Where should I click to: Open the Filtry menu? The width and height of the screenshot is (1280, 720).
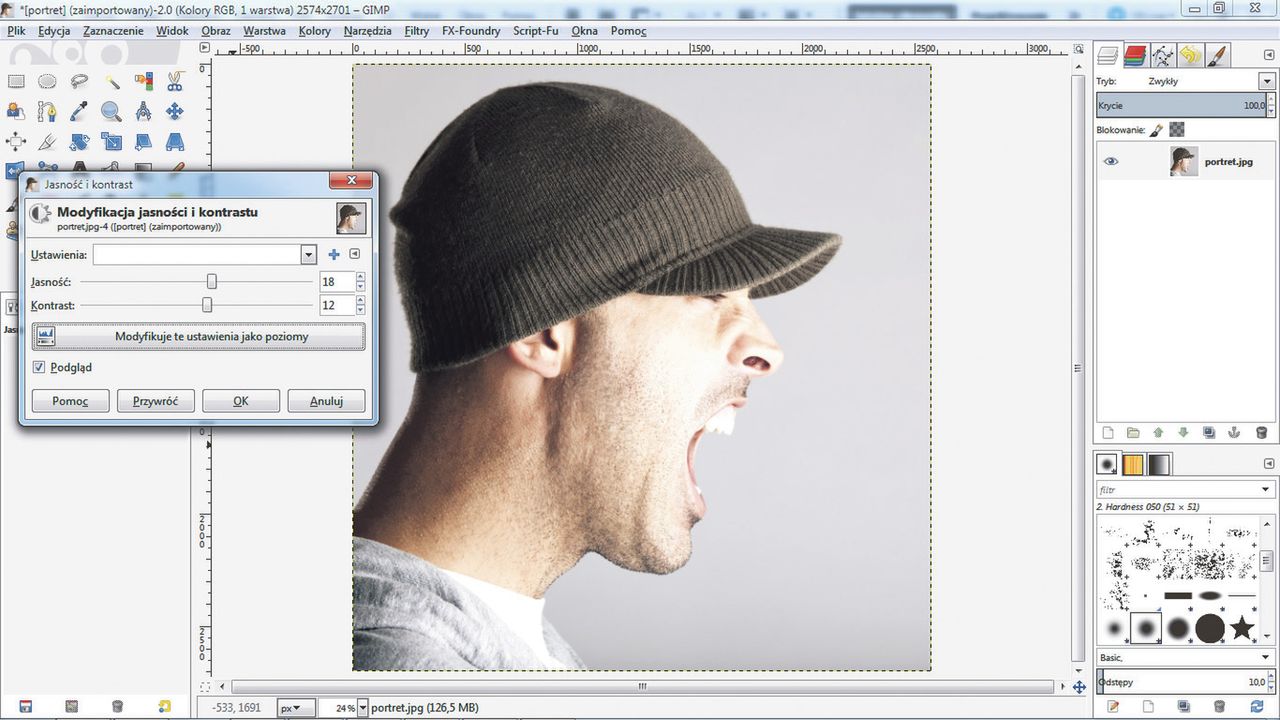(x=417, y=31)
